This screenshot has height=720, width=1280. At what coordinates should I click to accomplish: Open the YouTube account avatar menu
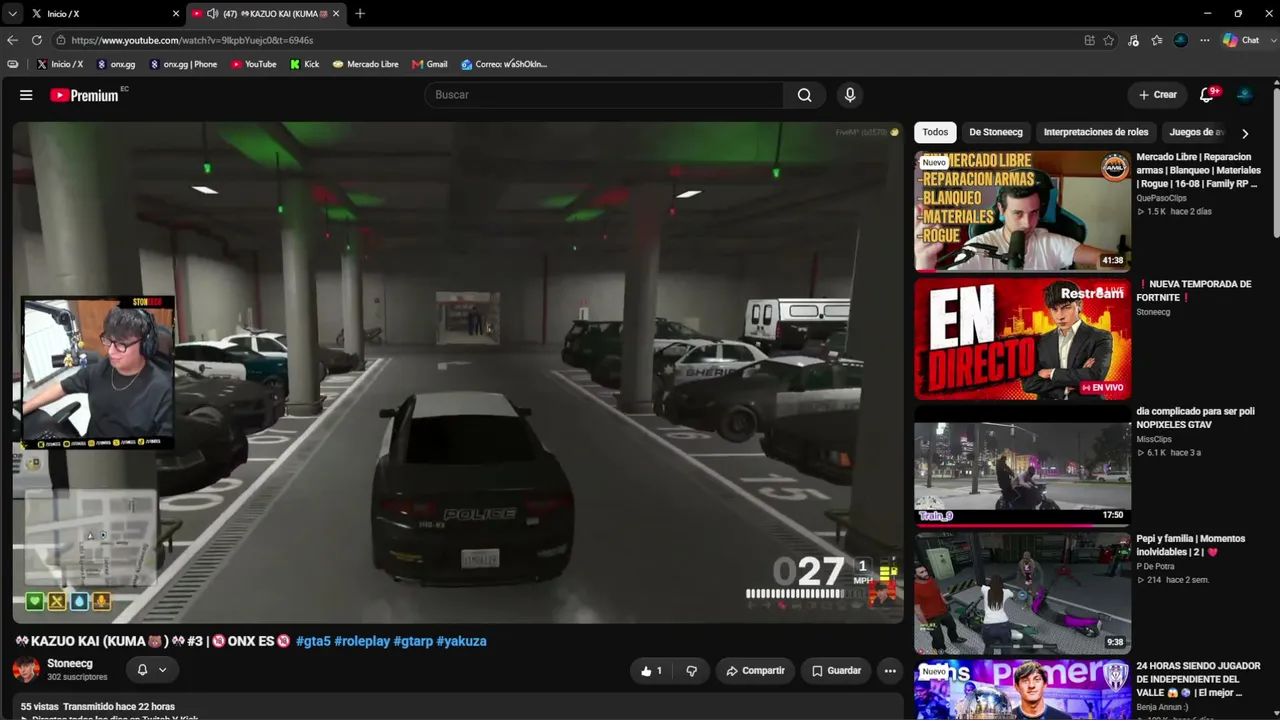(1245, 95)
